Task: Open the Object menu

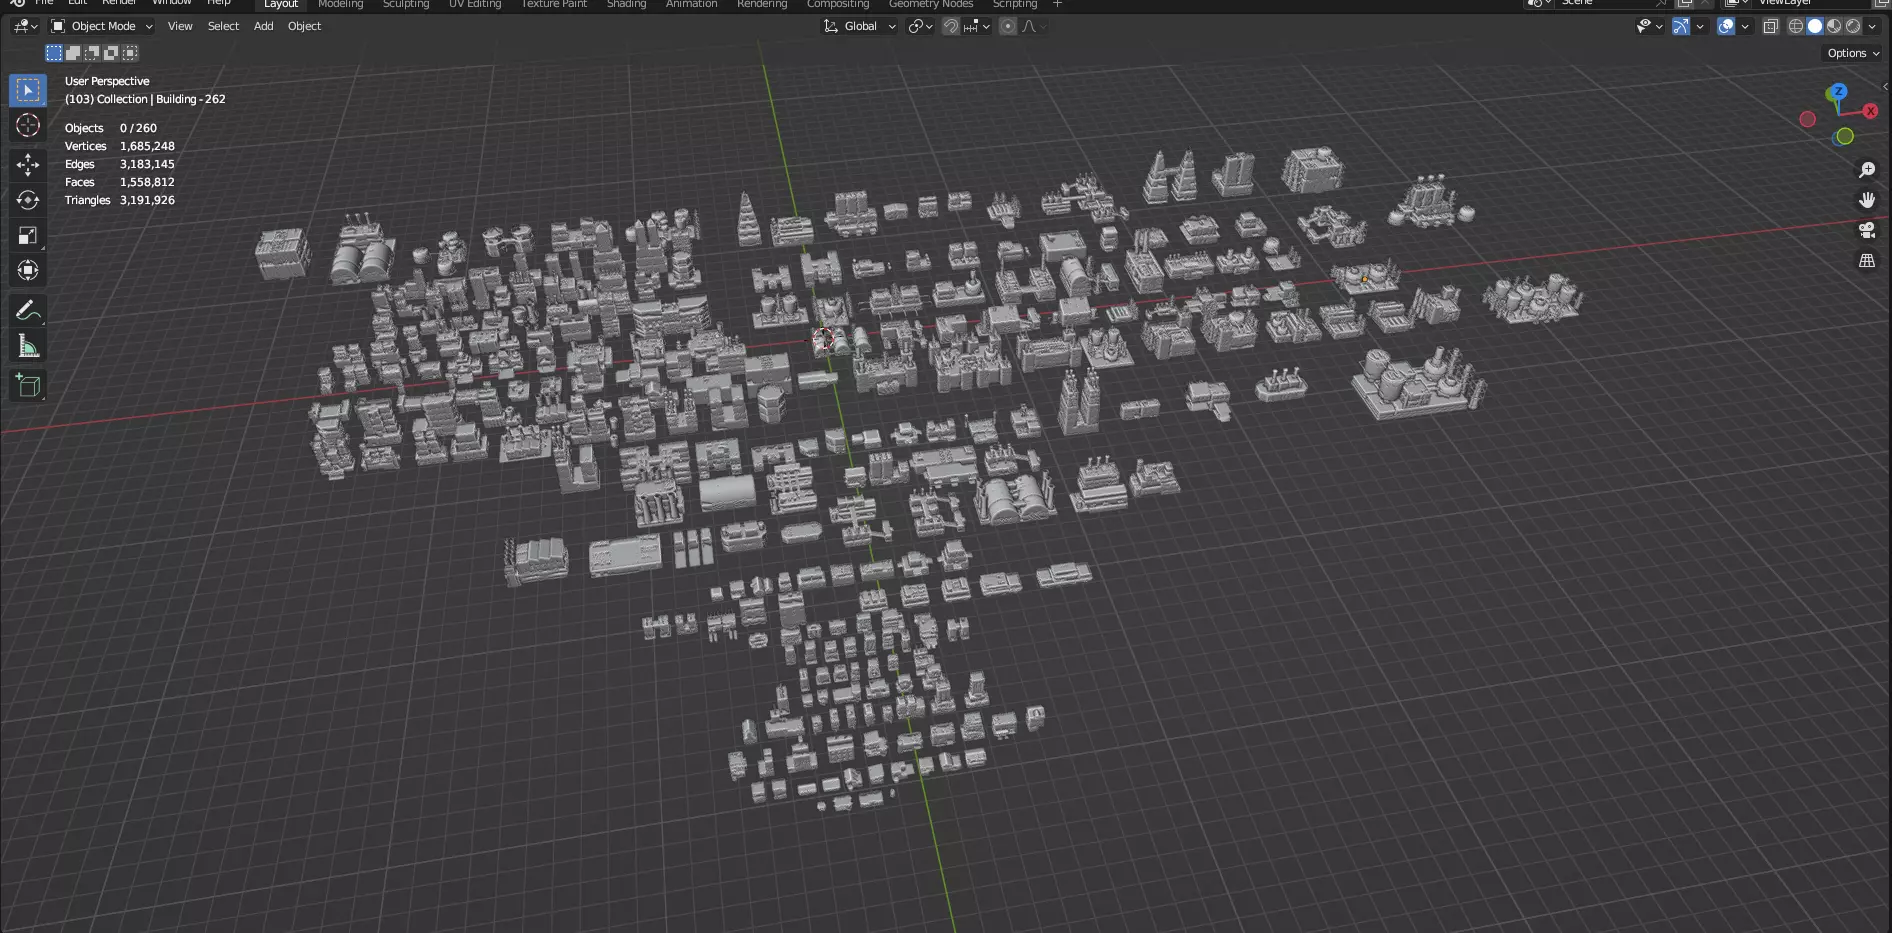Action: pyautogui.click(x=304, y=26)
